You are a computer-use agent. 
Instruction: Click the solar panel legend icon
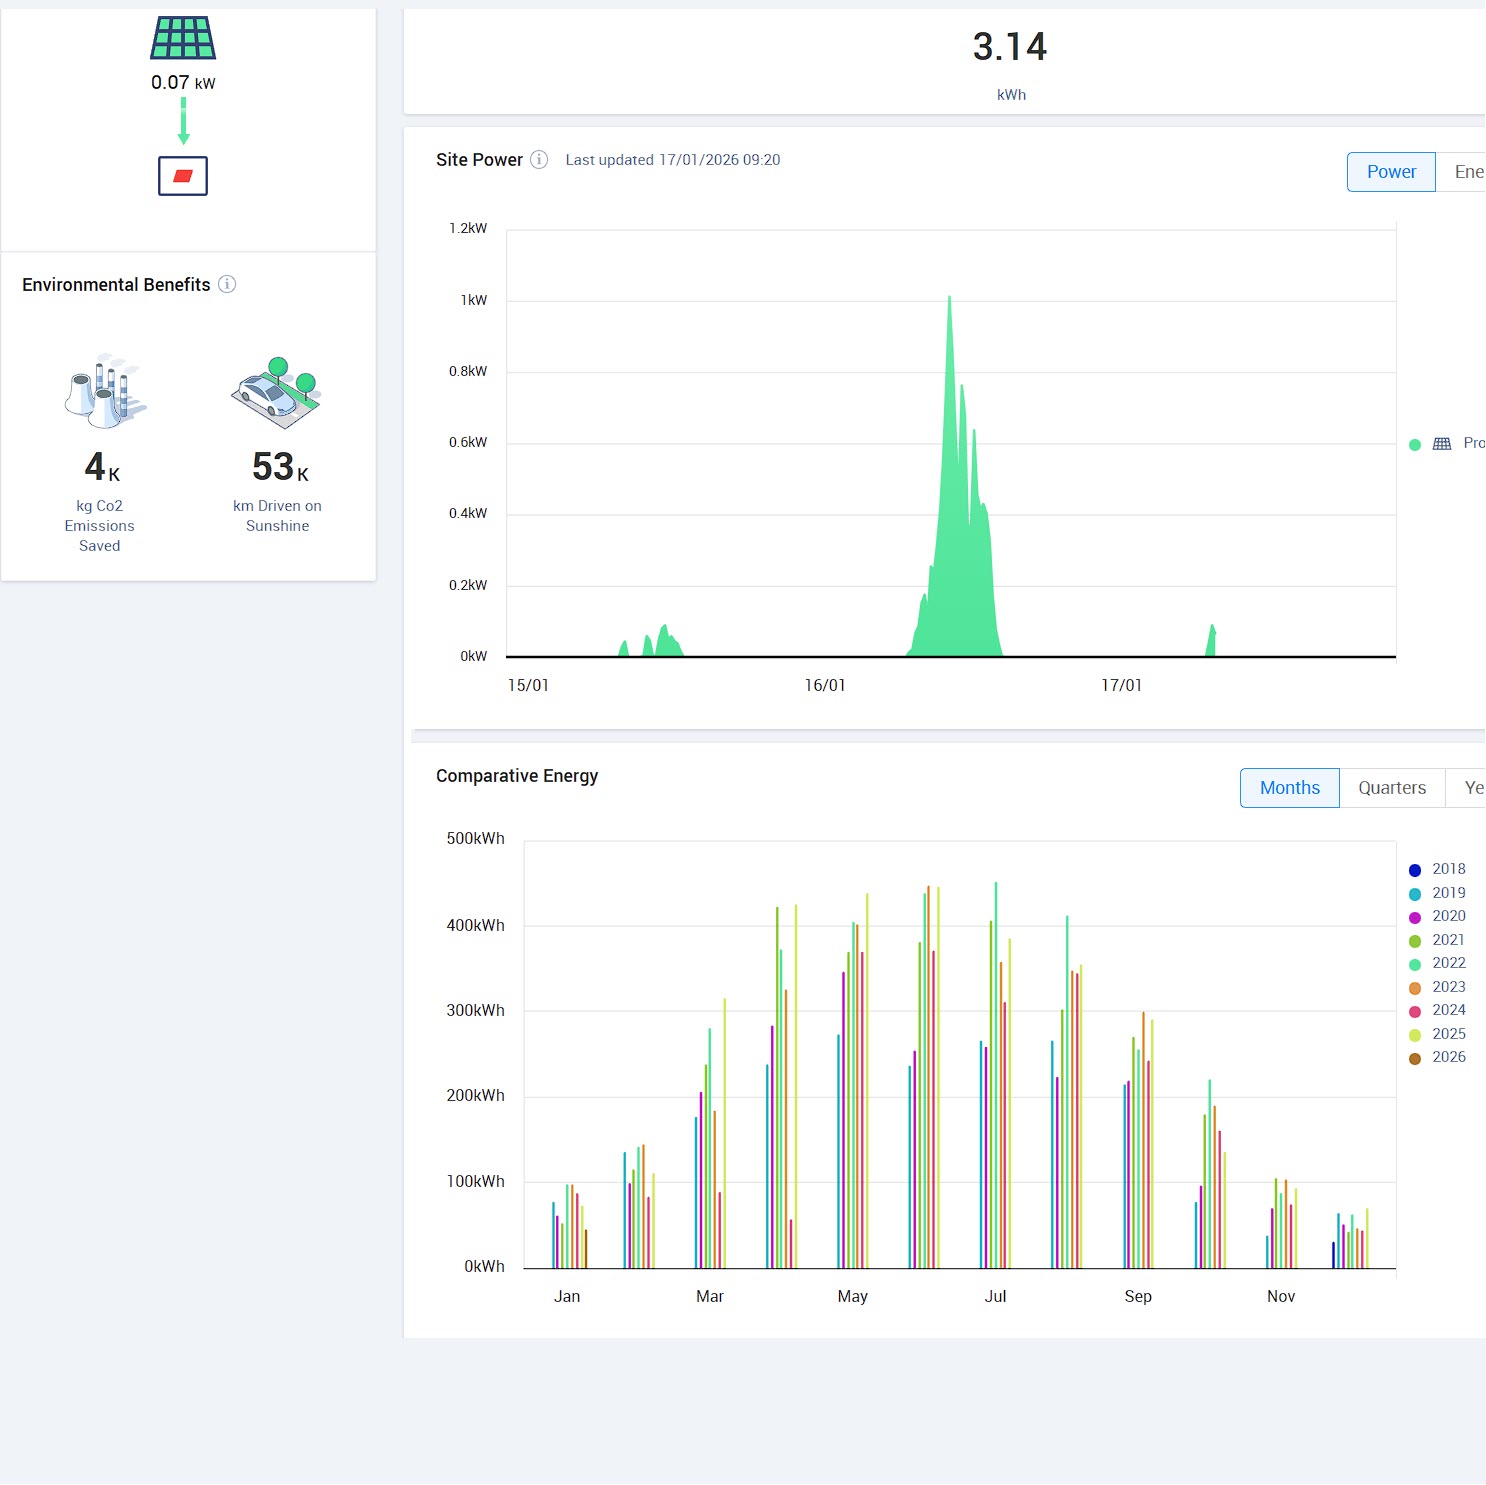click(x=1441, y=444)
